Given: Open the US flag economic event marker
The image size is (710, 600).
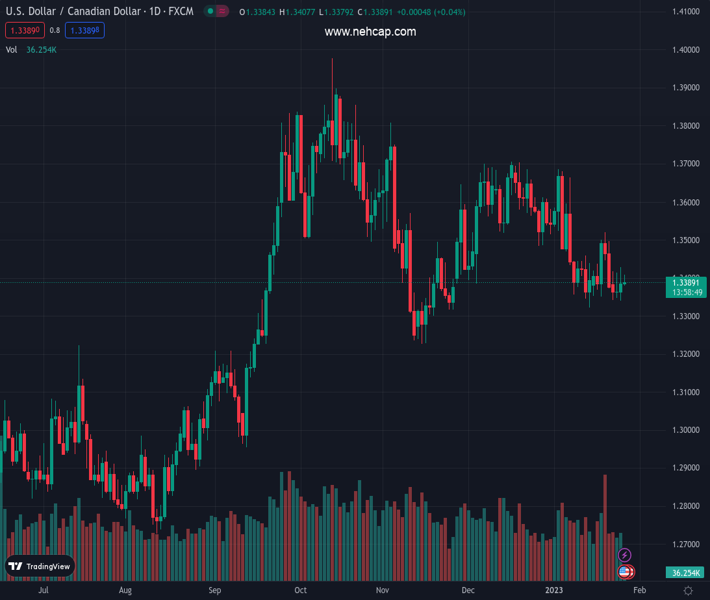Looking at the screenshot, I should [x=625, y=572].
